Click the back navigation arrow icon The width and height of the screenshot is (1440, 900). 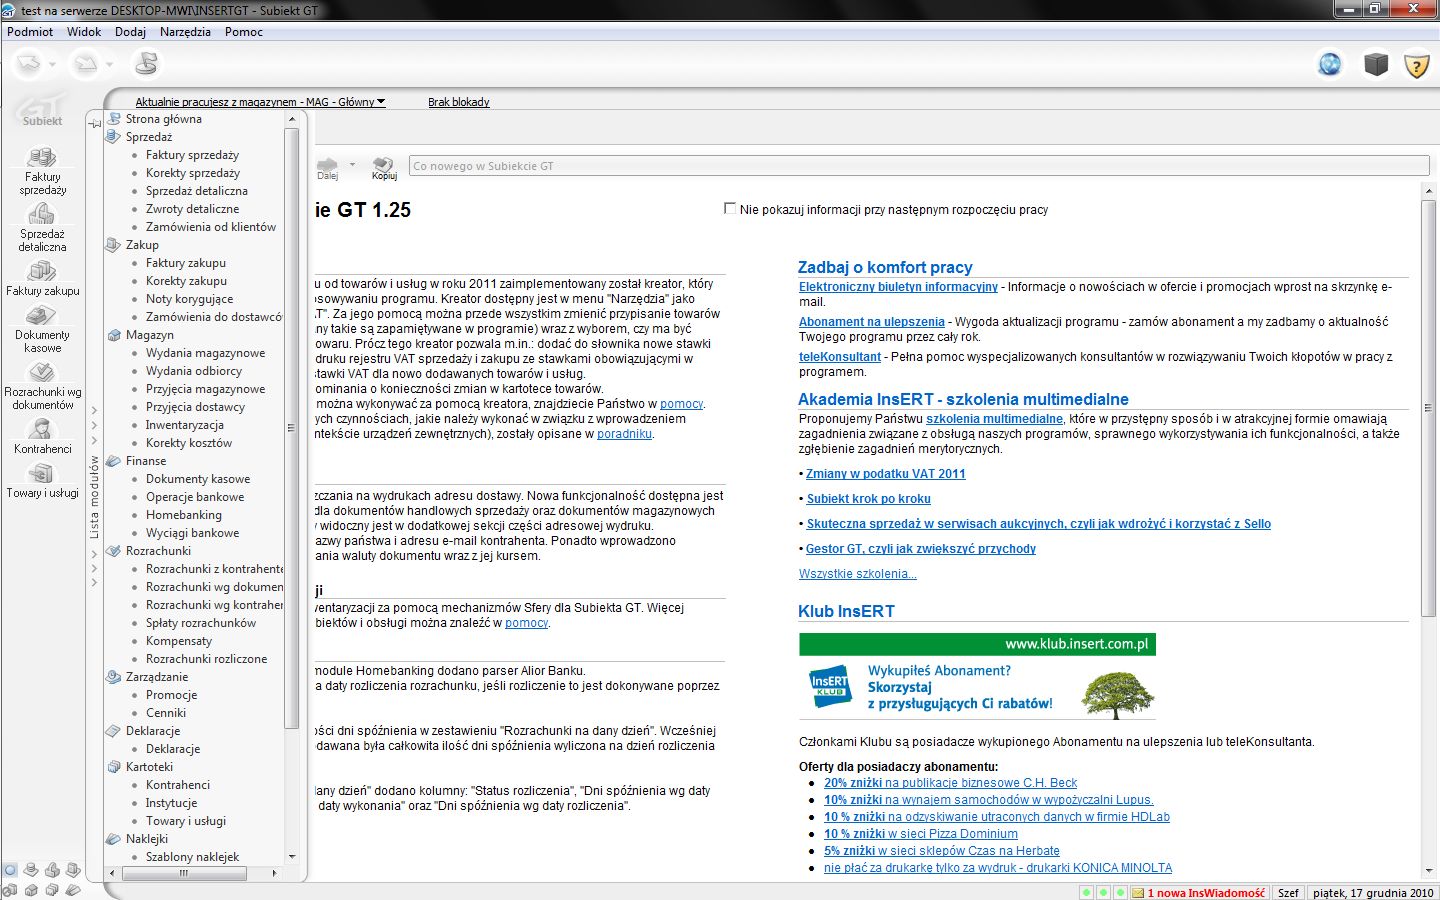click(28, 65)
